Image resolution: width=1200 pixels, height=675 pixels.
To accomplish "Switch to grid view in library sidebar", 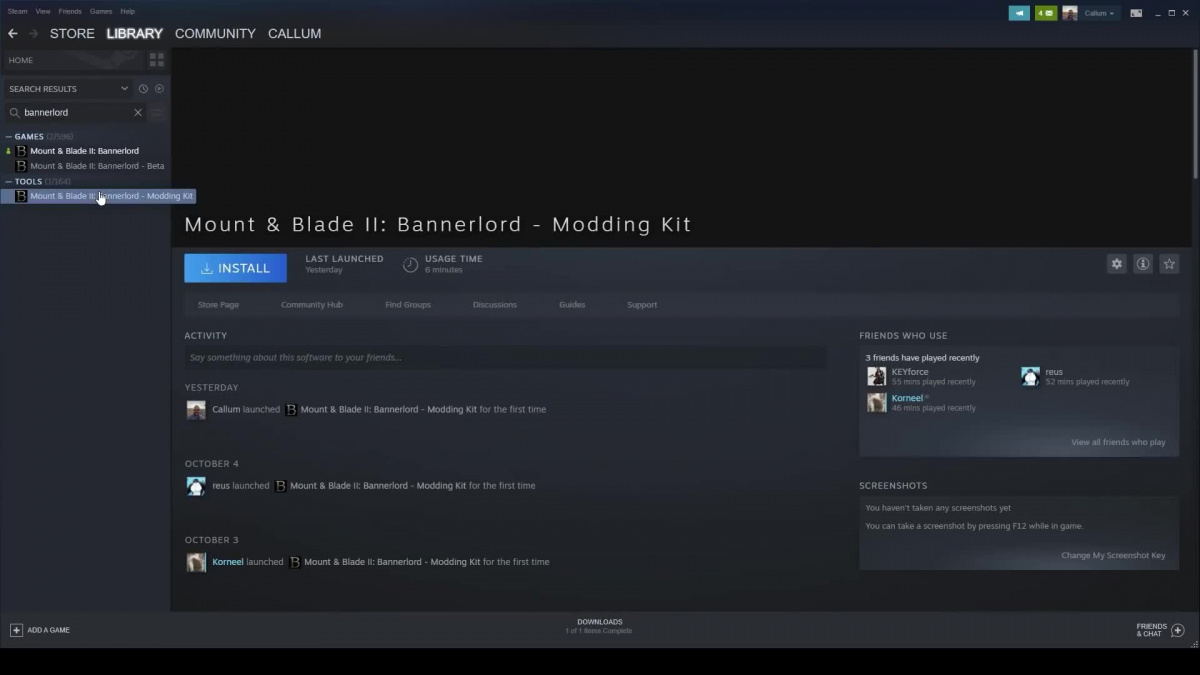I will point(155,60).
